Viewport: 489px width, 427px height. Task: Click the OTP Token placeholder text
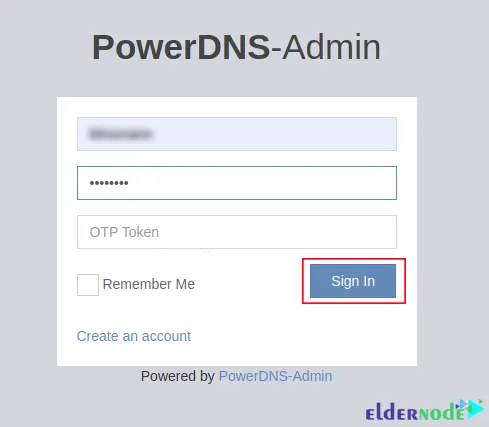click(124, 232)
